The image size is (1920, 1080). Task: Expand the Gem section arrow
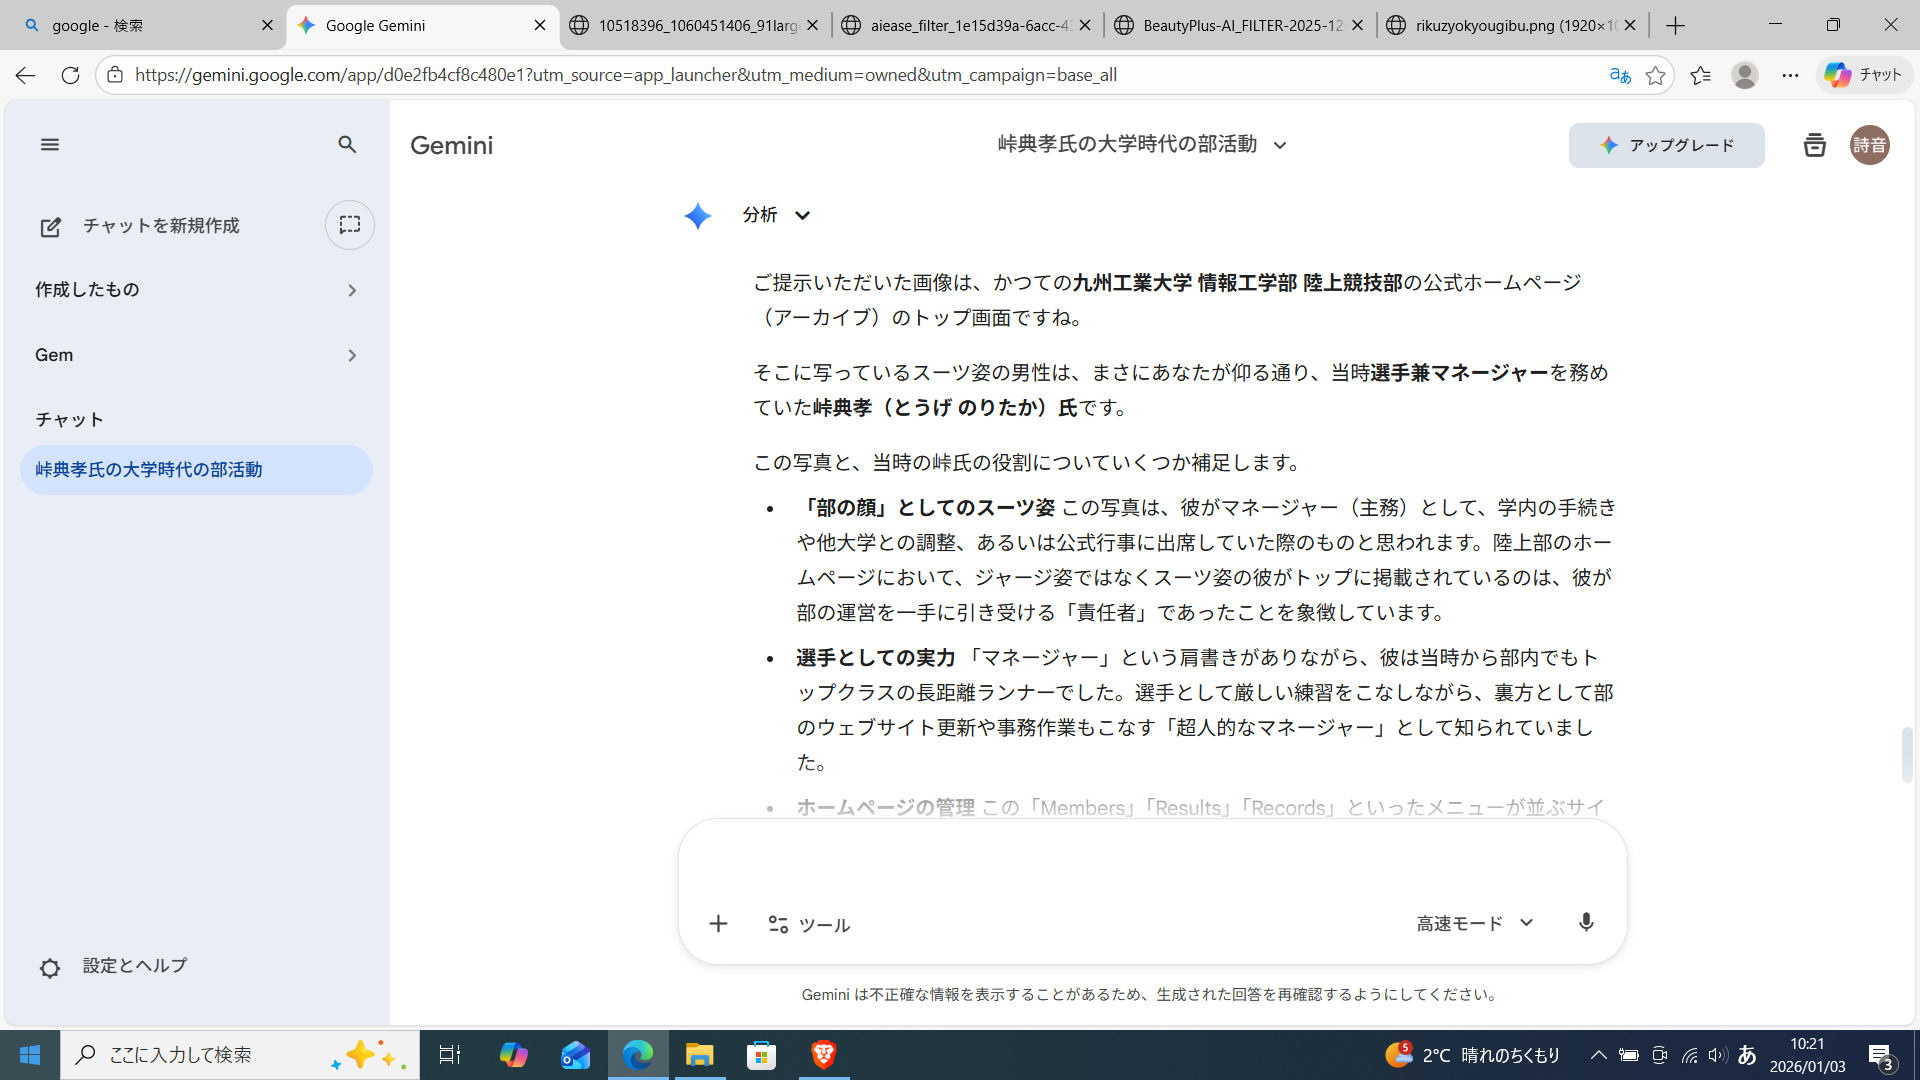(x=352, y=356)
